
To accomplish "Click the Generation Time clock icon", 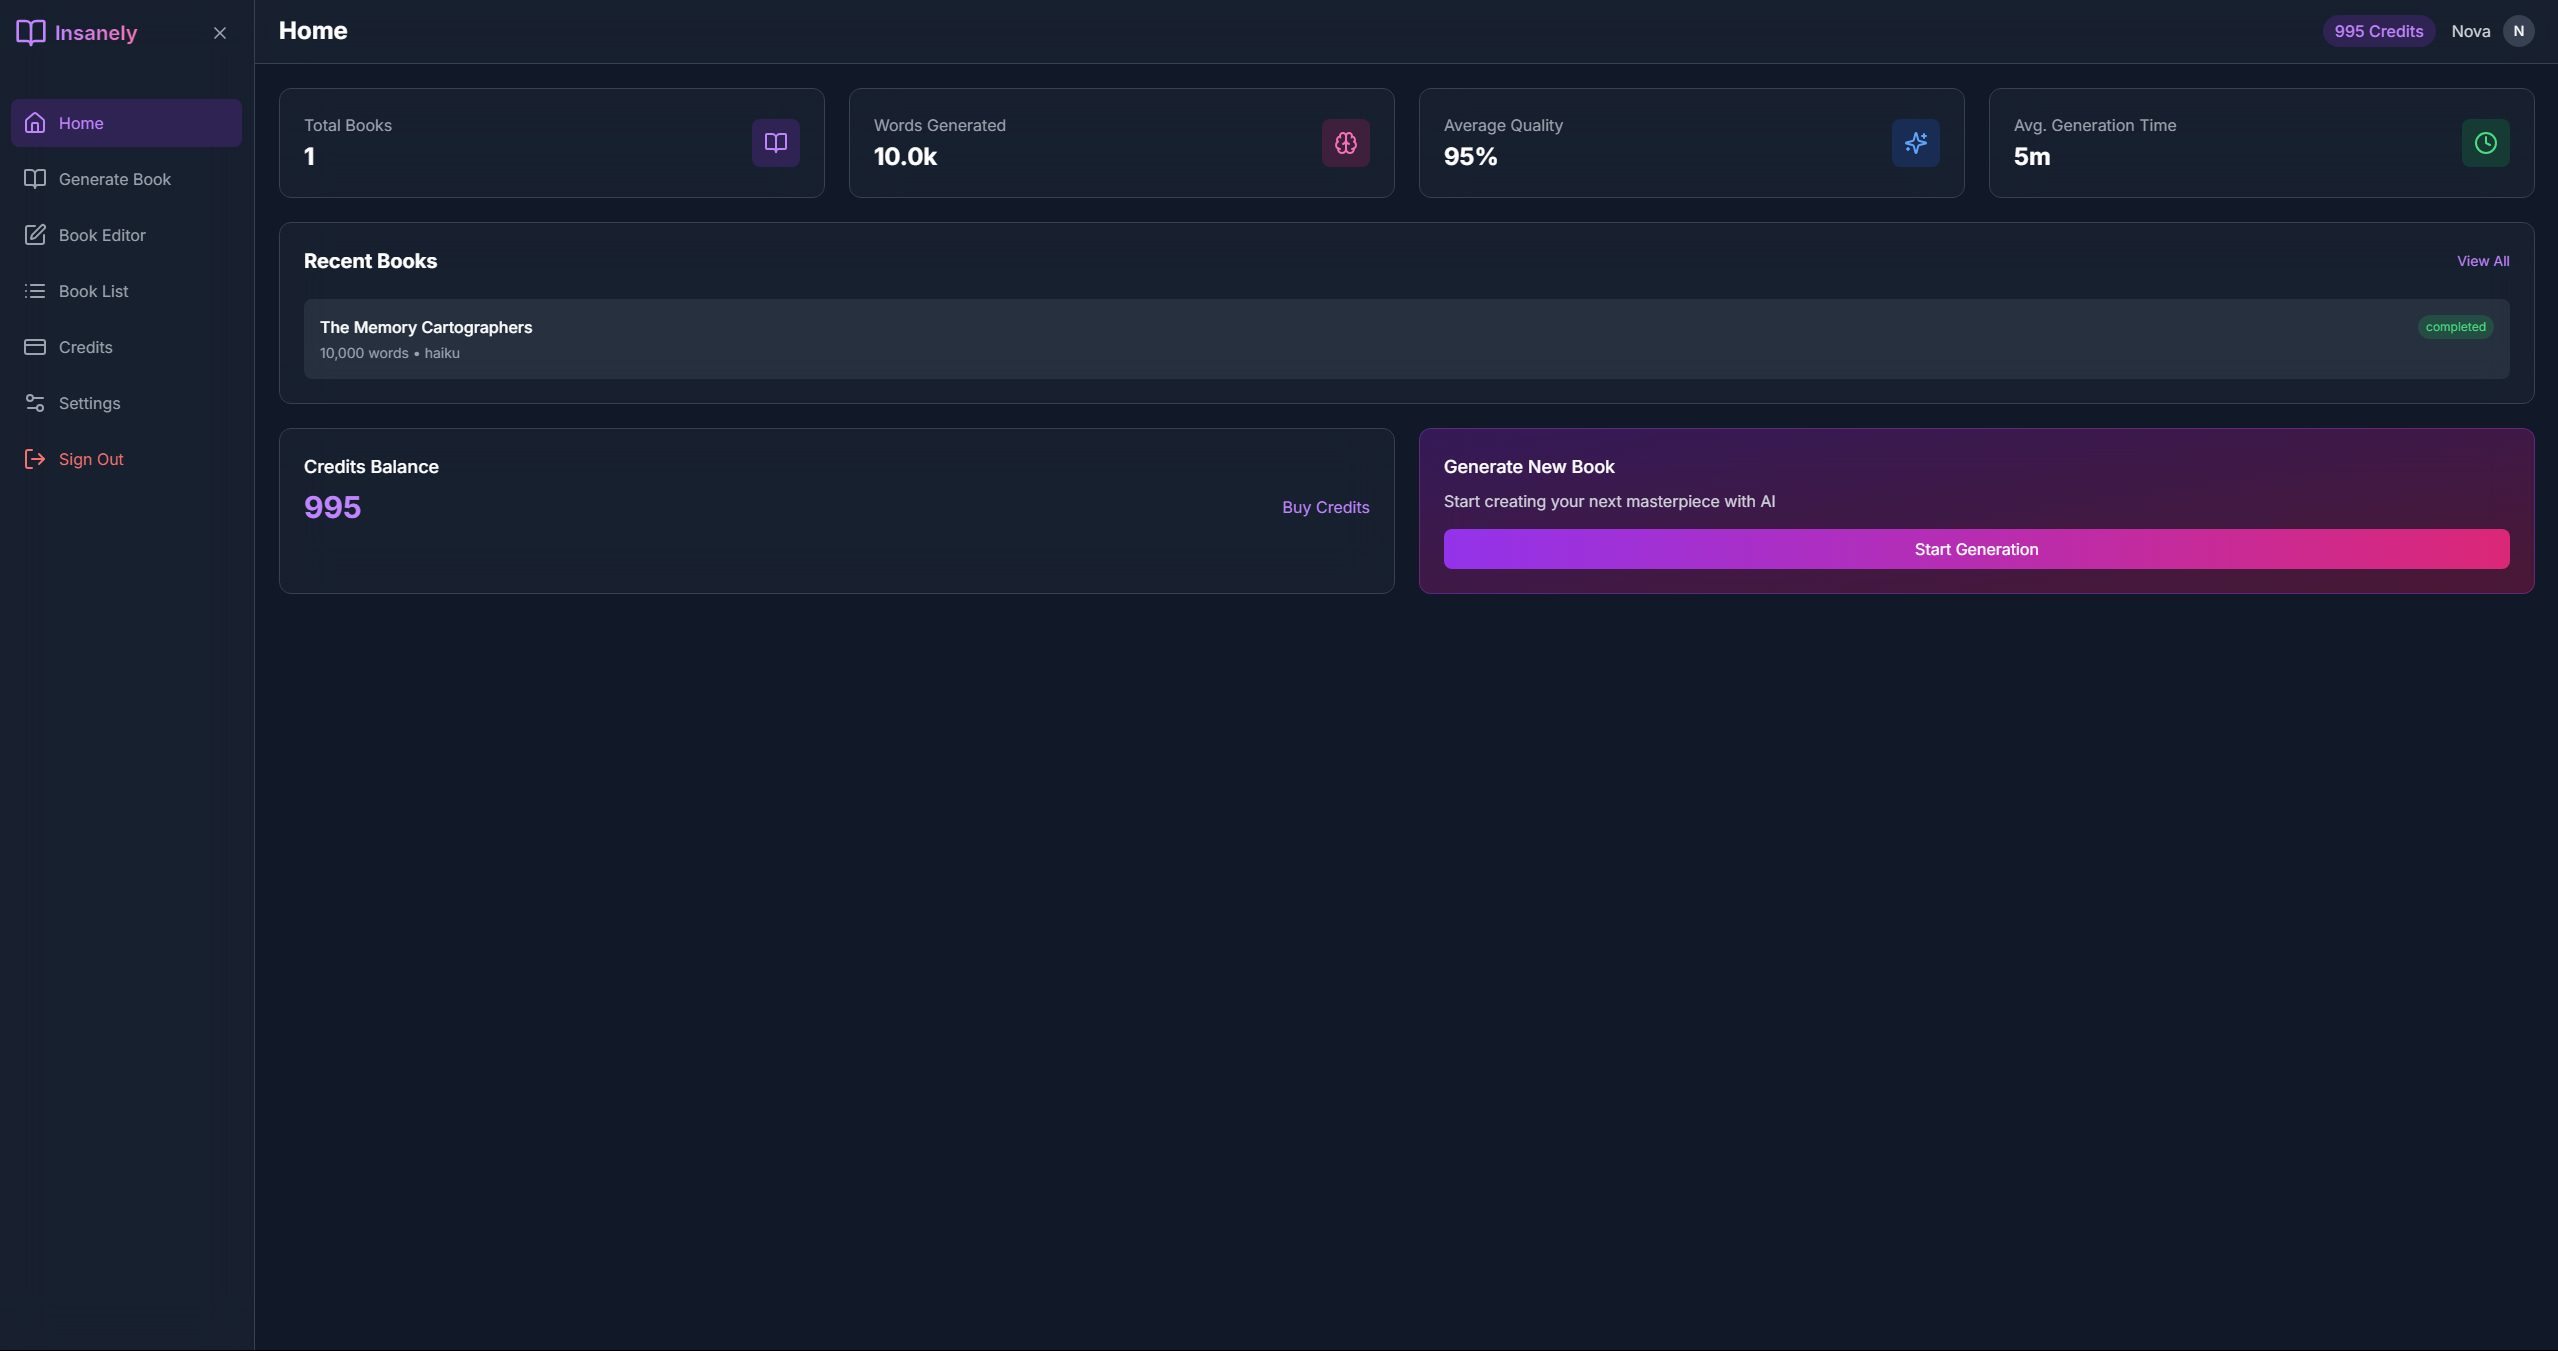I will (x=2485, y=143).
